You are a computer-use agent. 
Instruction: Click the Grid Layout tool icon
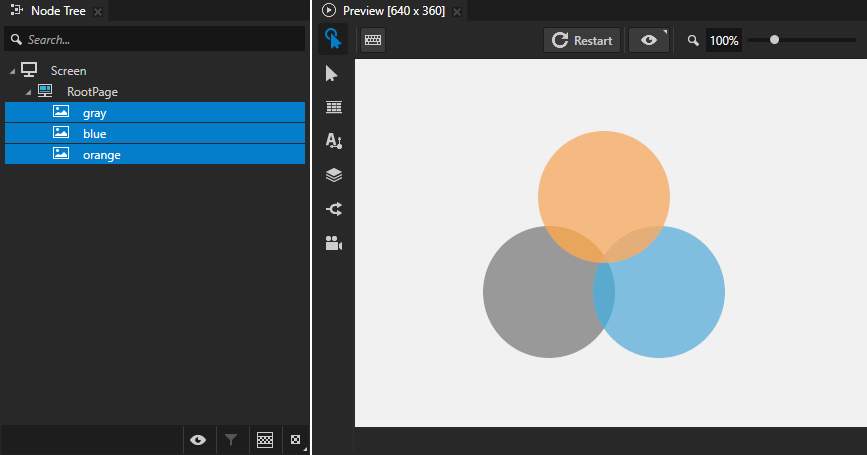pos(333,107)
